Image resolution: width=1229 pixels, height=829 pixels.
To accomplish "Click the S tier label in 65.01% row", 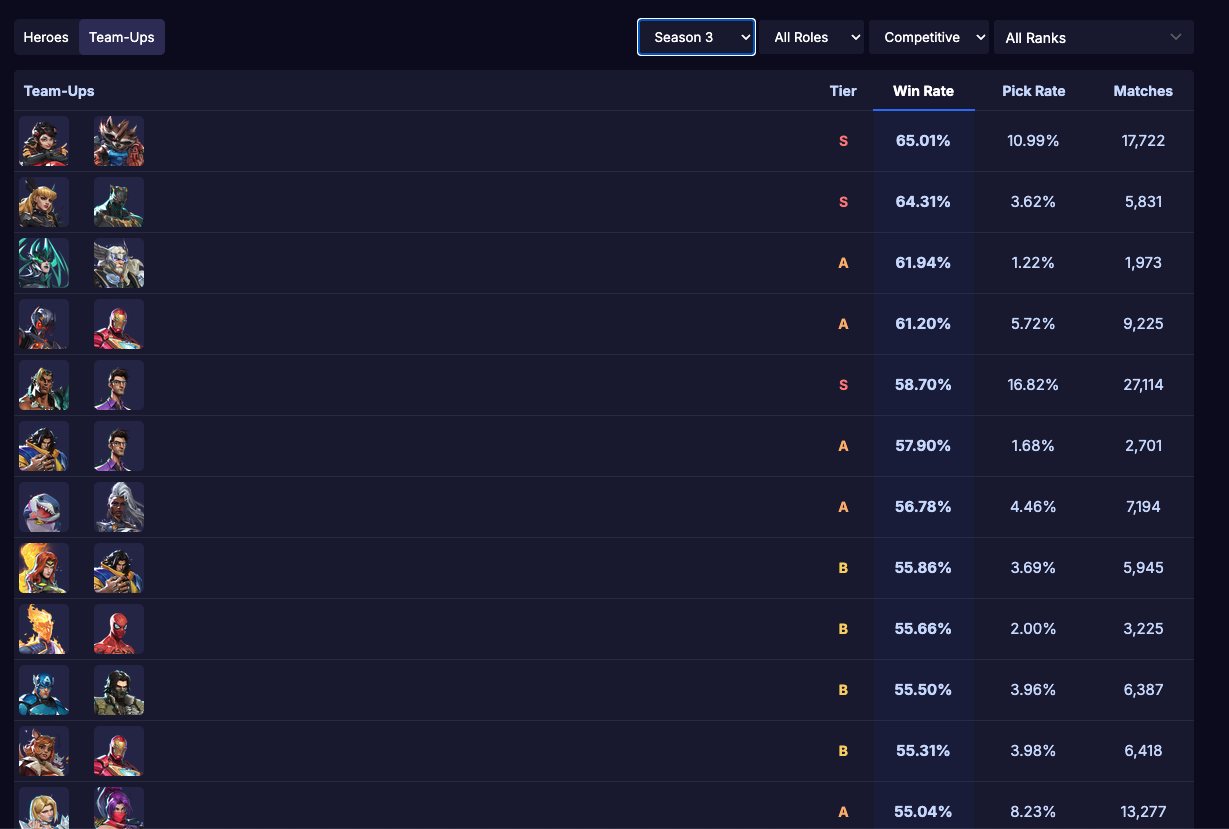I will tap(843, 141).
